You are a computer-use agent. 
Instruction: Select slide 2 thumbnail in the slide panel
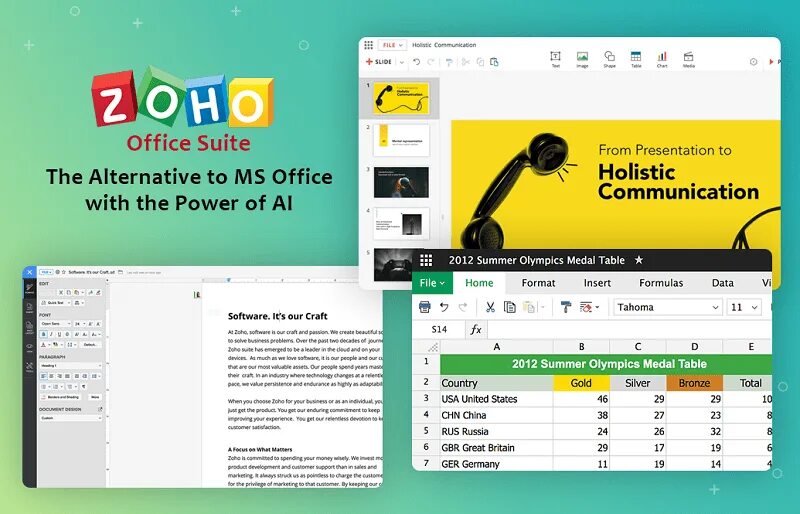401,140
